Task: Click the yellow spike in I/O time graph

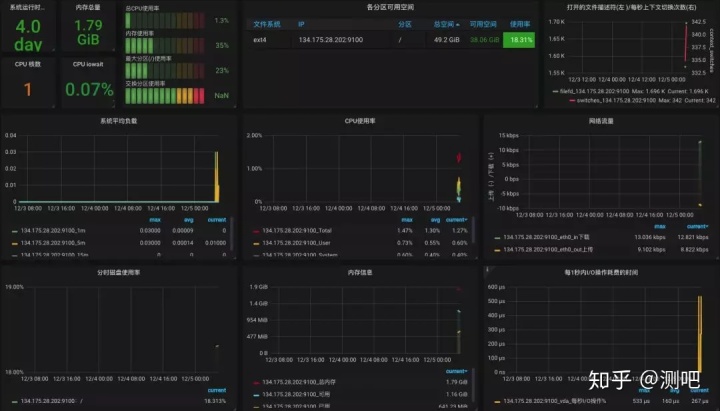Action: [700, 334]
